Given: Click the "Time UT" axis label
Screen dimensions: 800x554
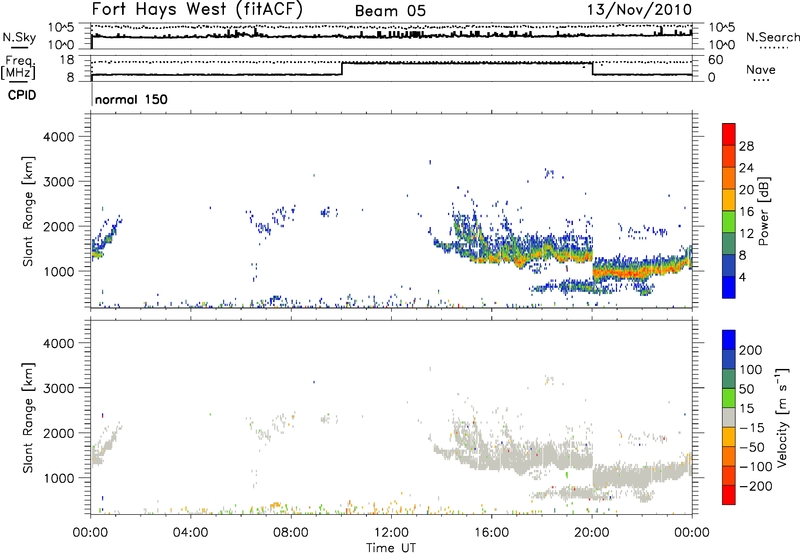Looking at the screenshot, I should point(391,548).
